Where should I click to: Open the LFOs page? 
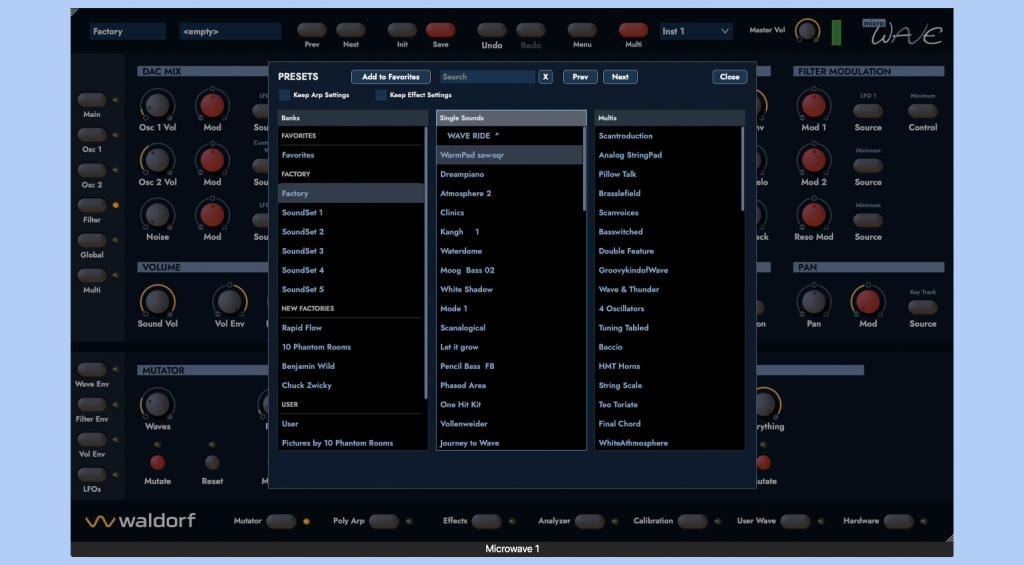(x=91, y=474)
